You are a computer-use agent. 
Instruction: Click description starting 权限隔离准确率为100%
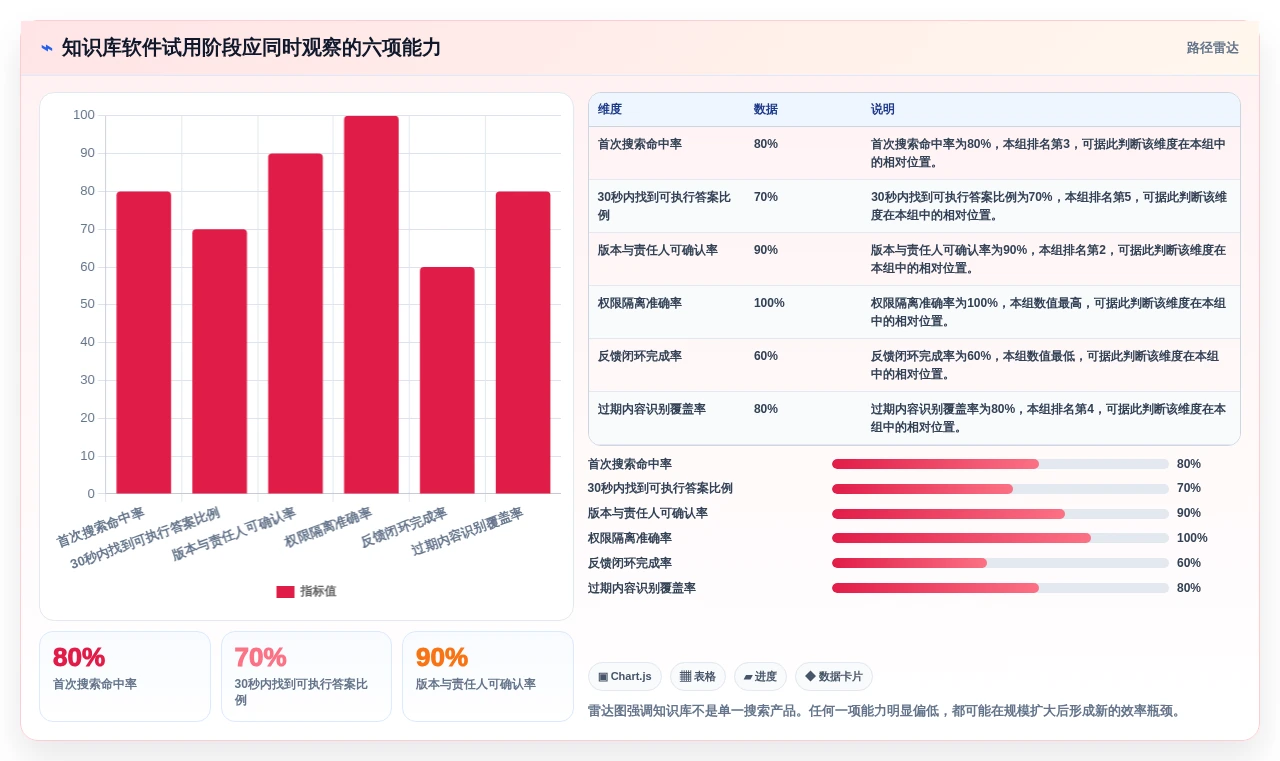point(1048,312)
